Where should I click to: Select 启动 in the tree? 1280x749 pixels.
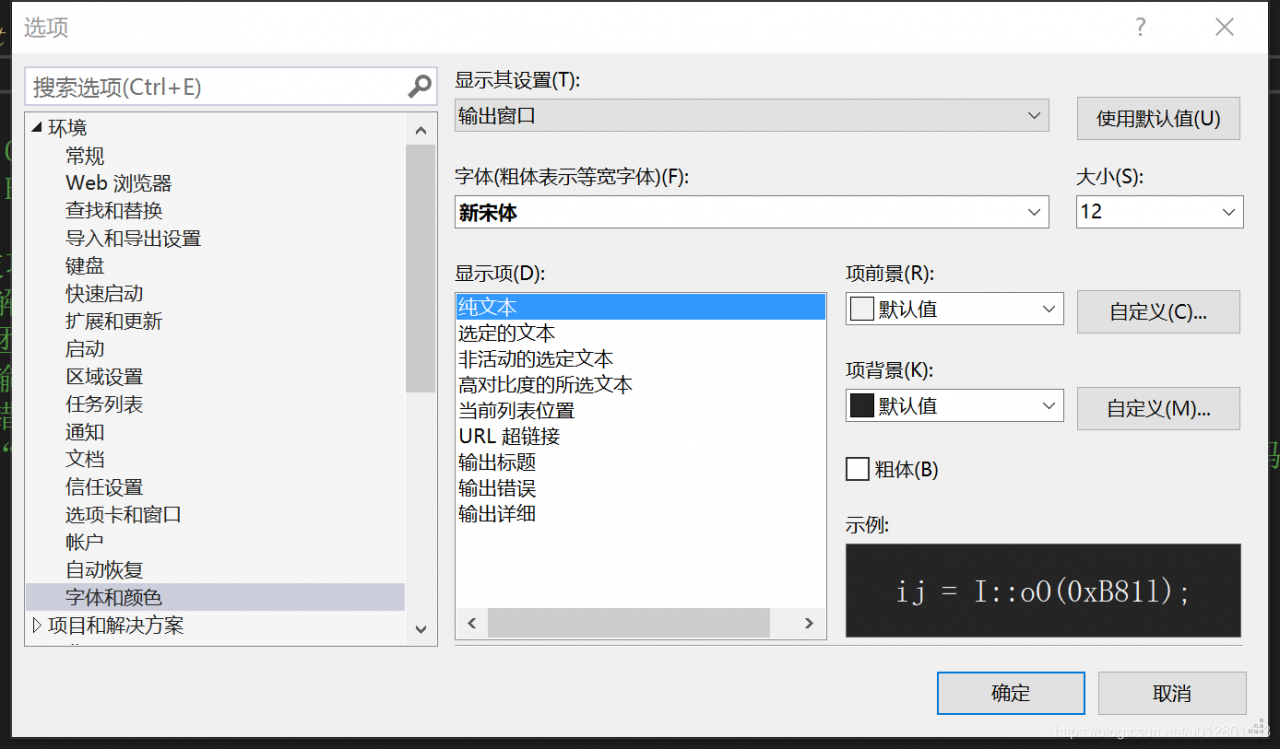point(85,349)
